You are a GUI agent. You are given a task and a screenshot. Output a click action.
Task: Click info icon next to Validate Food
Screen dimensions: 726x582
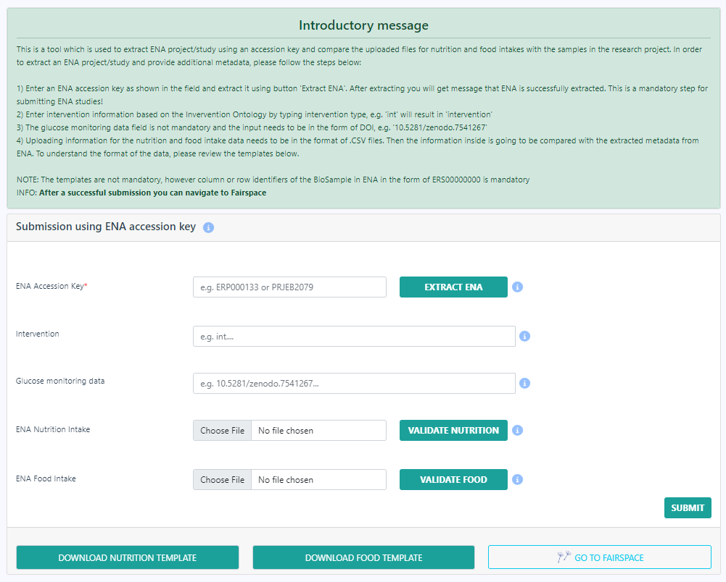click(x=518, y=480)
